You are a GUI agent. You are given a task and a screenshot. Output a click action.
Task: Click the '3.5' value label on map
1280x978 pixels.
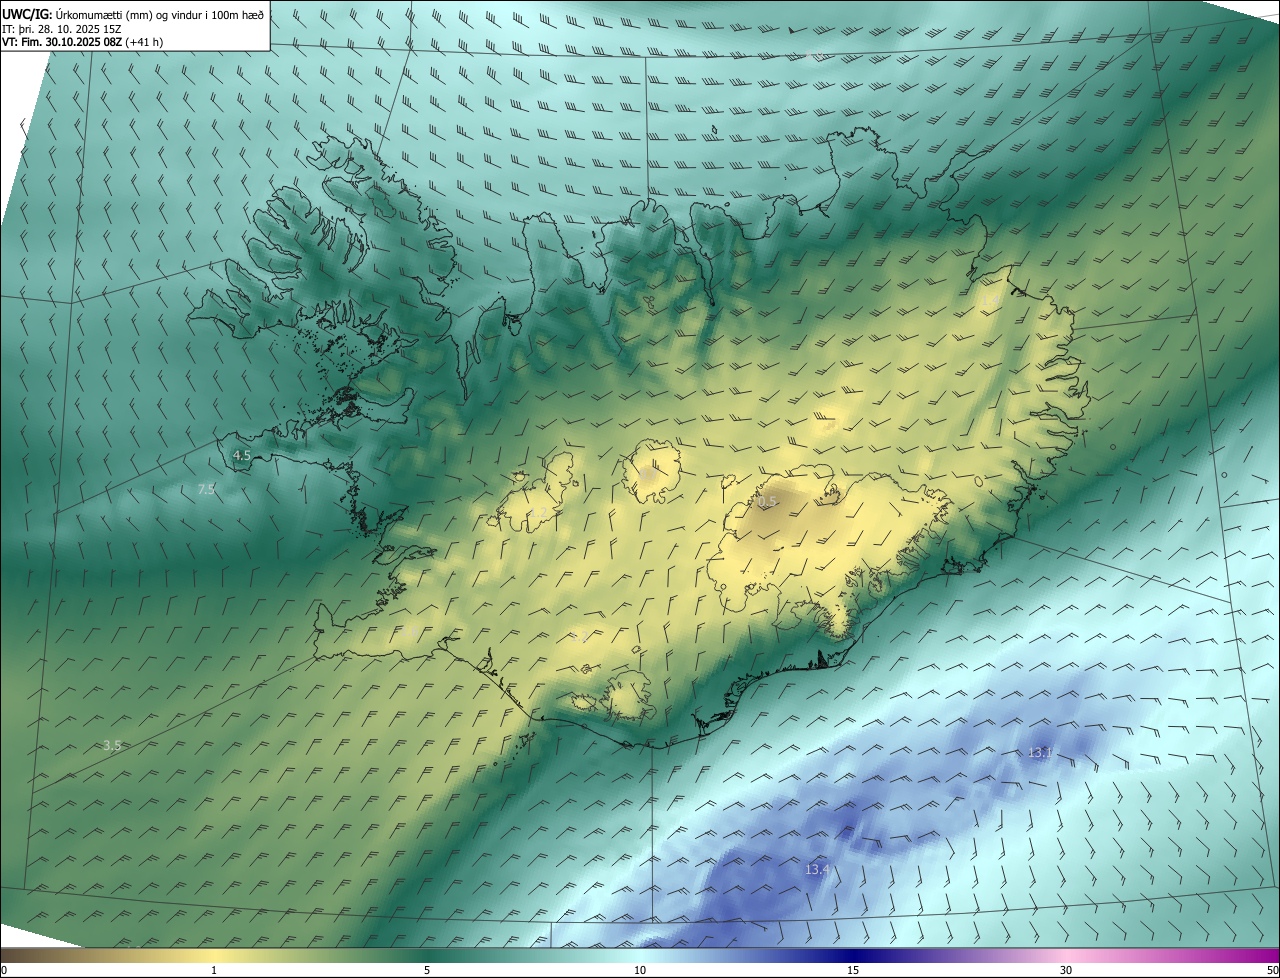(112, 745)
